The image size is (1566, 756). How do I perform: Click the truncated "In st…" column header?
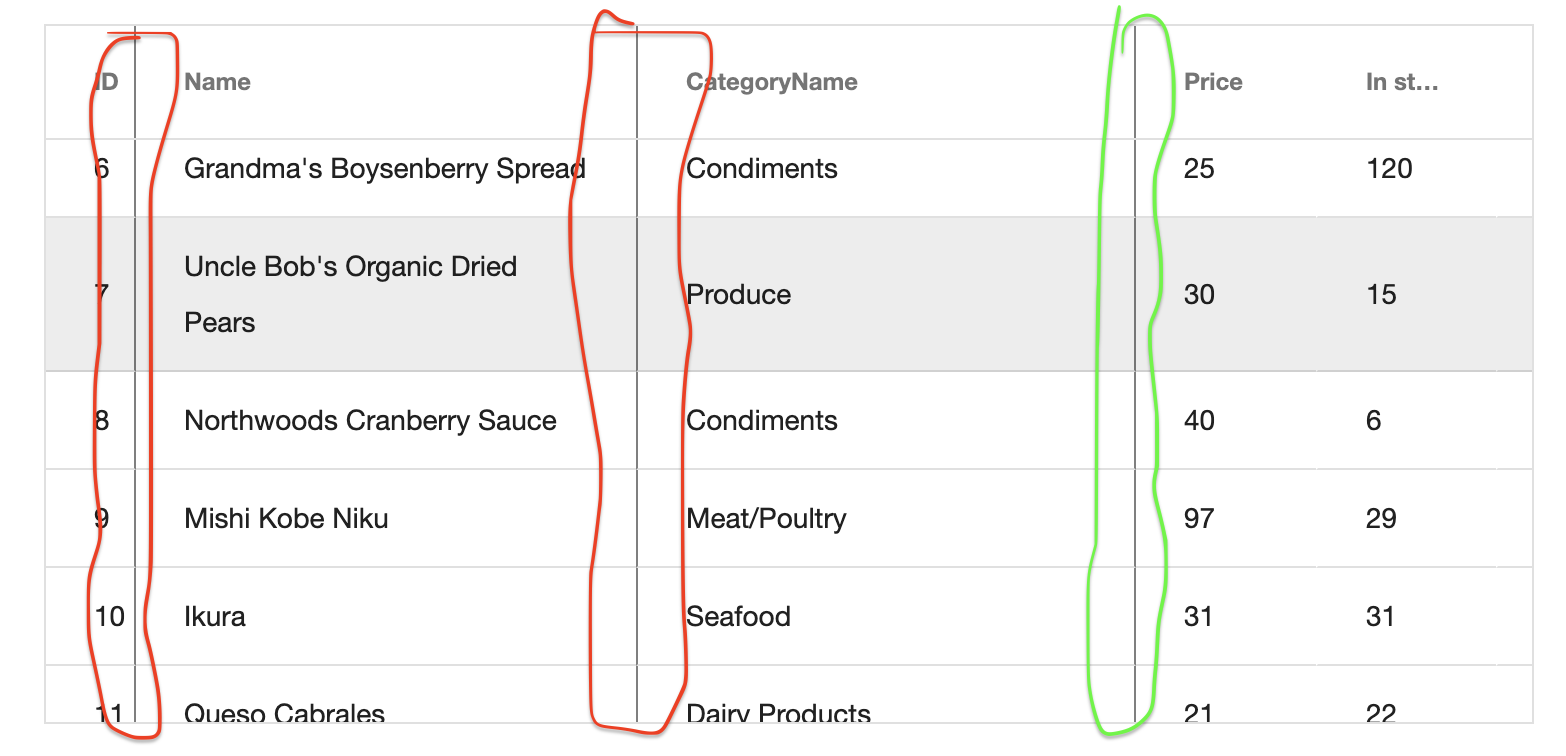[1402, 82]
